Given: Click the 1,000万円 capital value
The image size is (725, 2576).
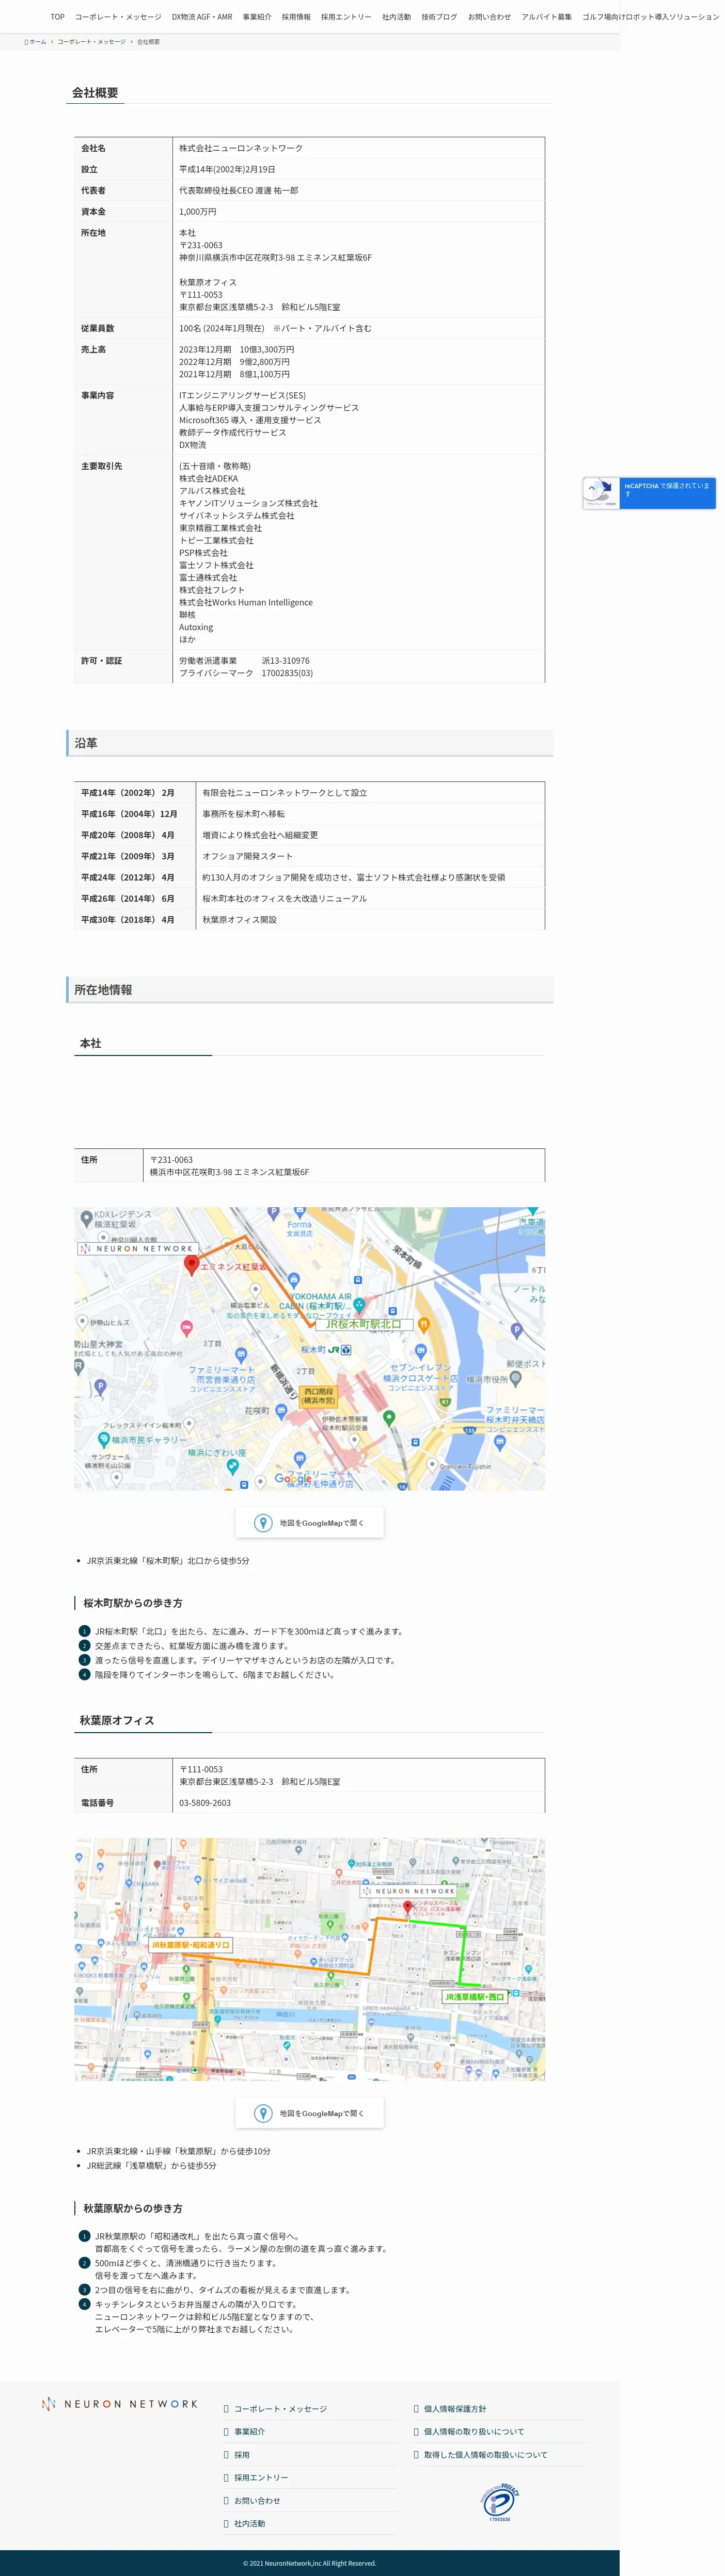Looking at the screenshot, I should pyautogui.click(x=198, y=212).
